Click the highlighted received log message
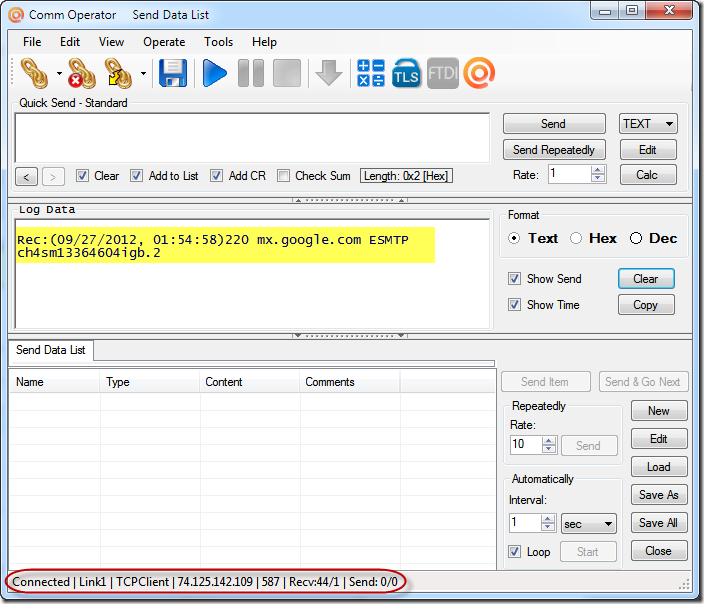This screenshot has width=704, height=604. (225, 246)
